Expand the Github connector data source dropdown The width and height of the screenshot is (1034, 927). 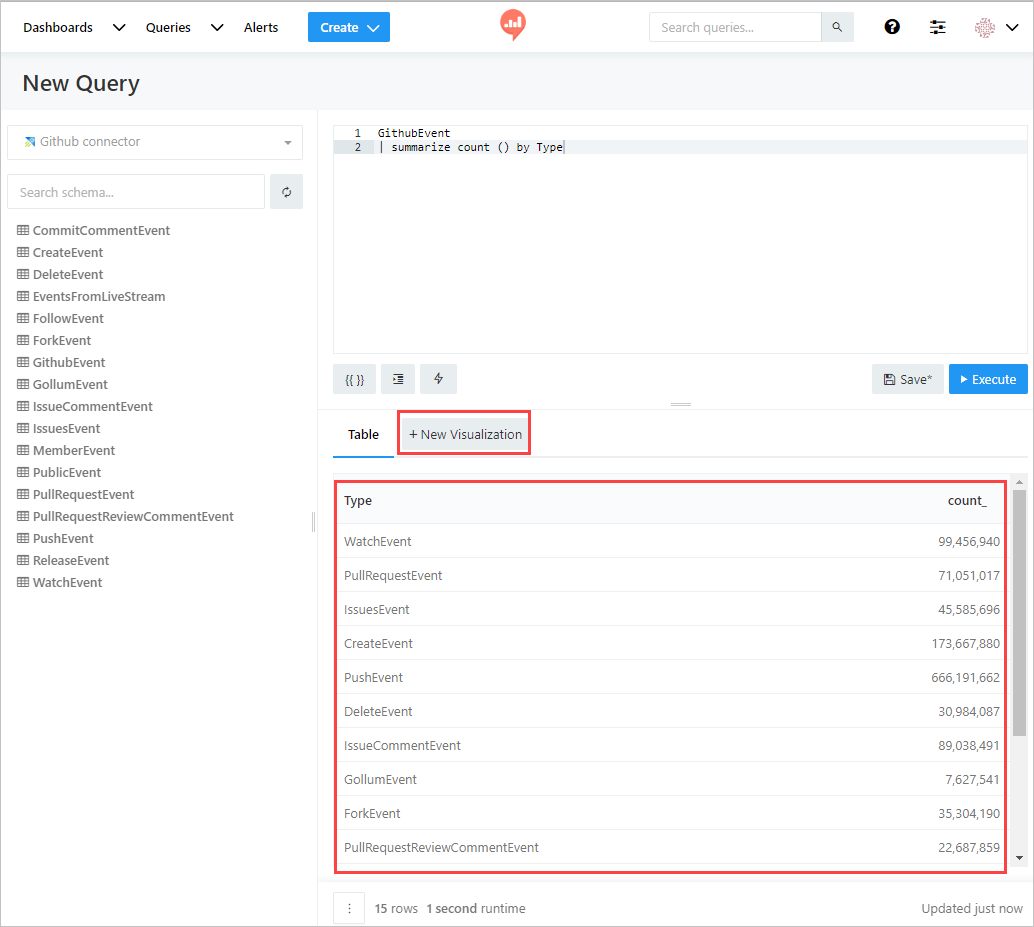tap(155, 142)
